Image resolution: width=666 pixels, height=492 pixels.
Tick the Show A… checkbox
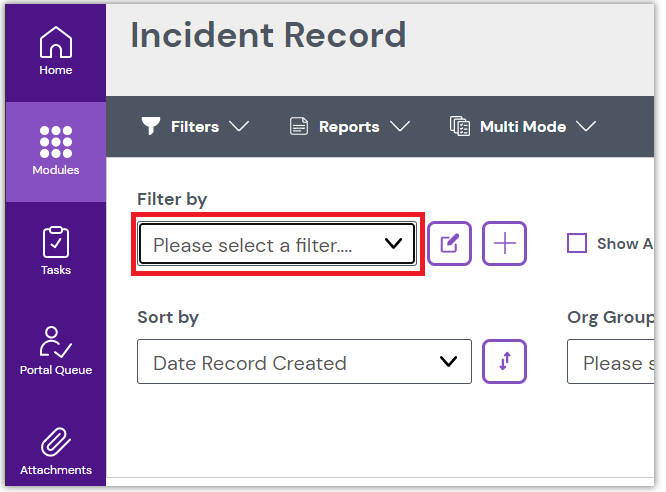577,243
